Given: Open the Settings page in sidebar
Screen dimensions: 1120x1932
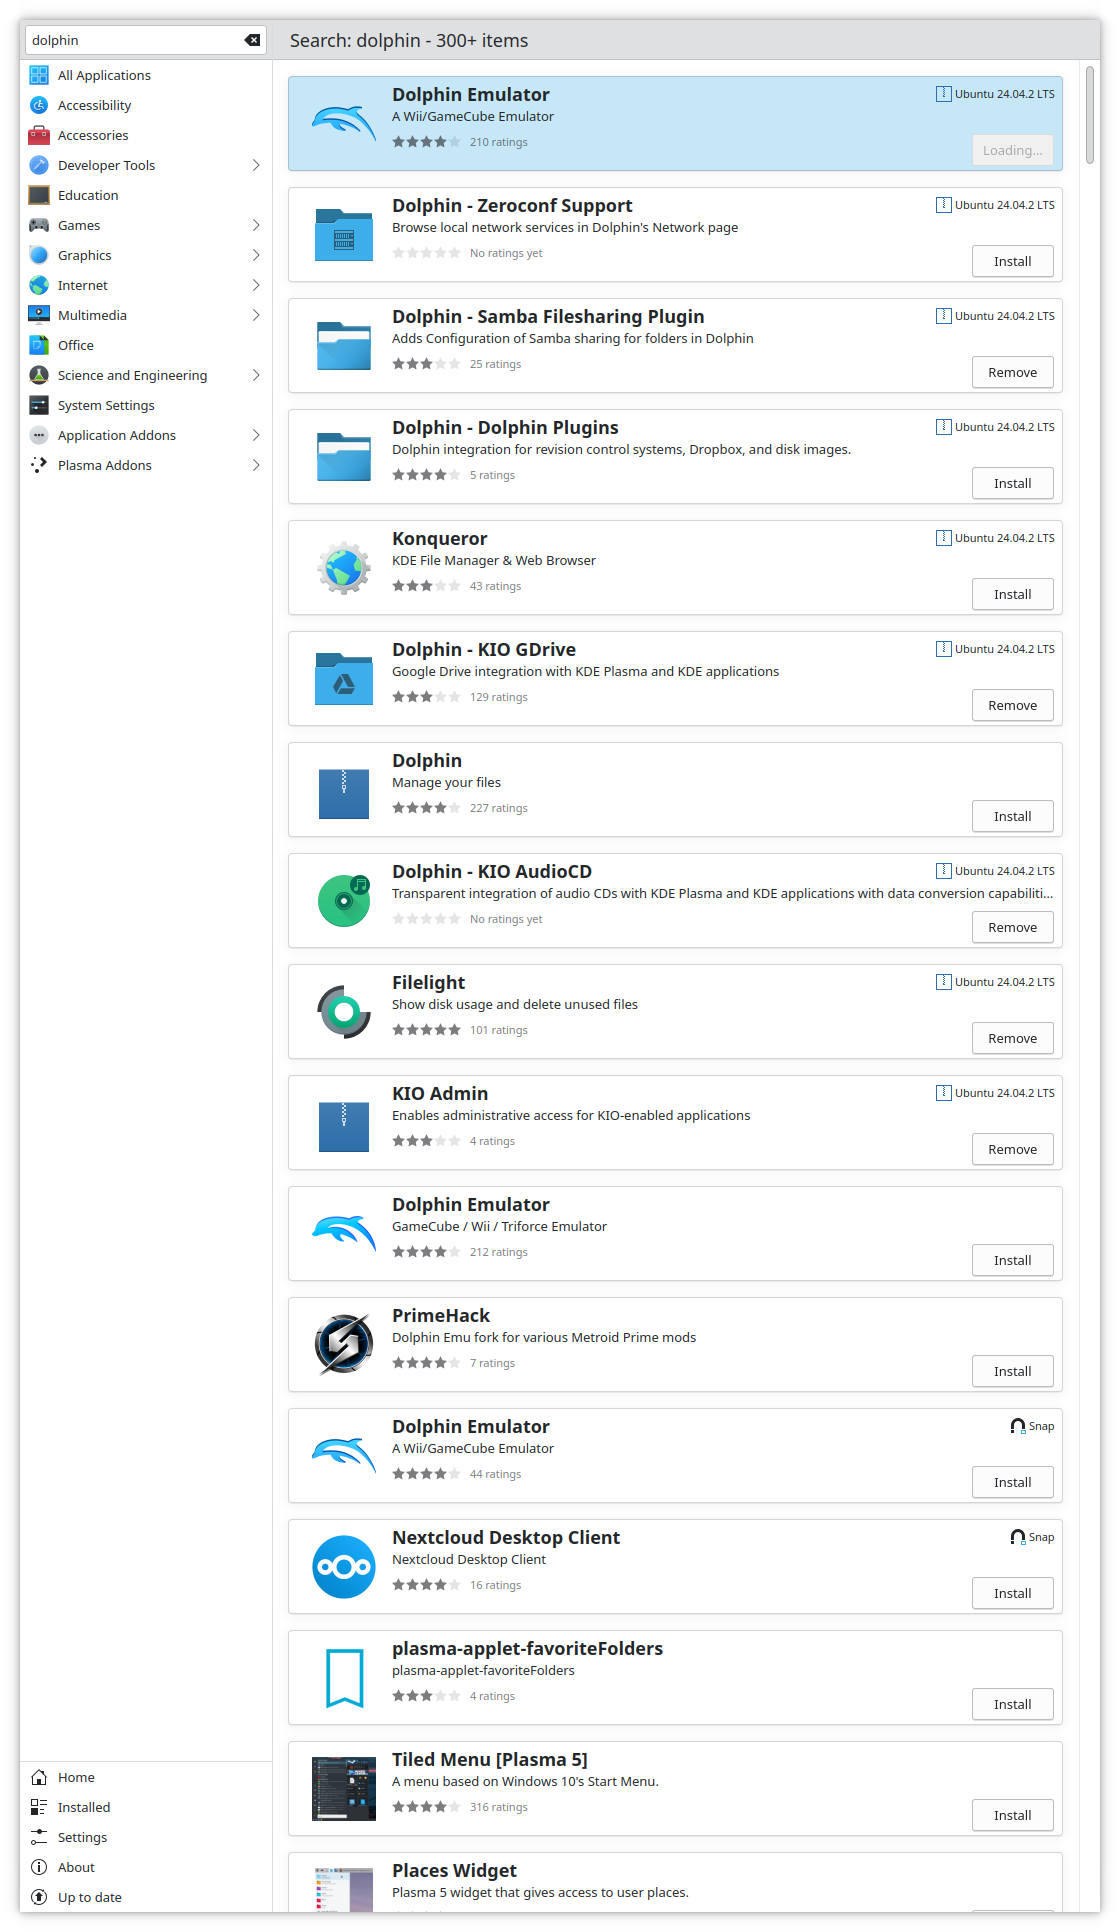Looking at the screenshot, I should (146, 1837).
